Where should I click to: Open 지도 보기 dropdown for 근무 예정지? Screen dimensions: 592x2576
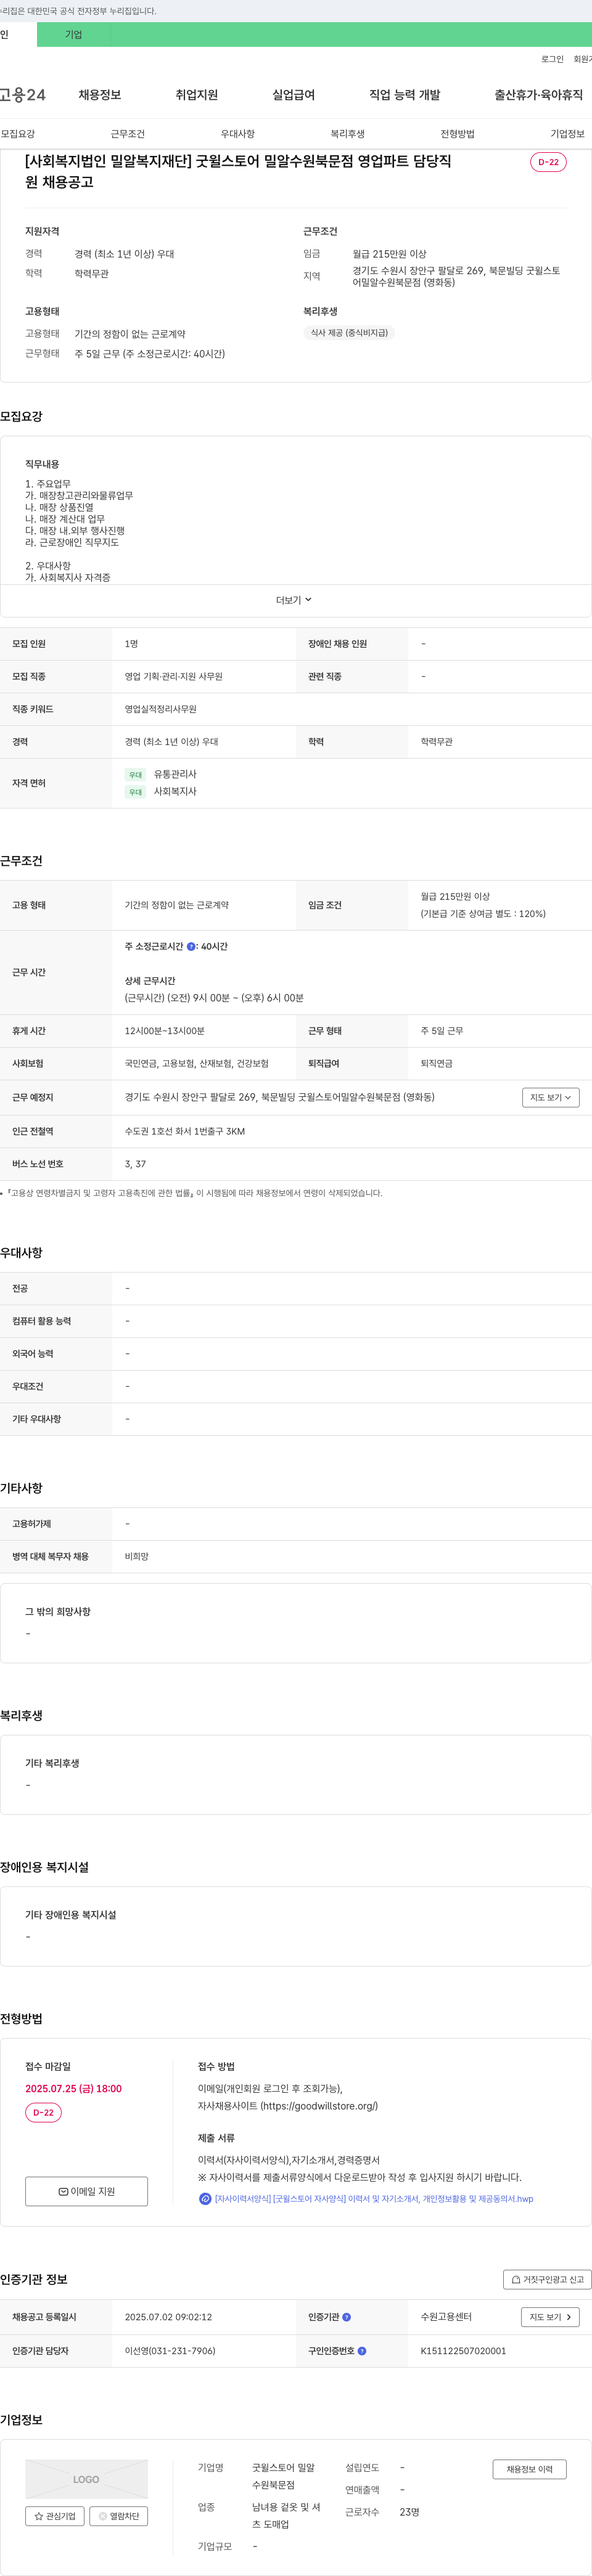(551, 1098)
